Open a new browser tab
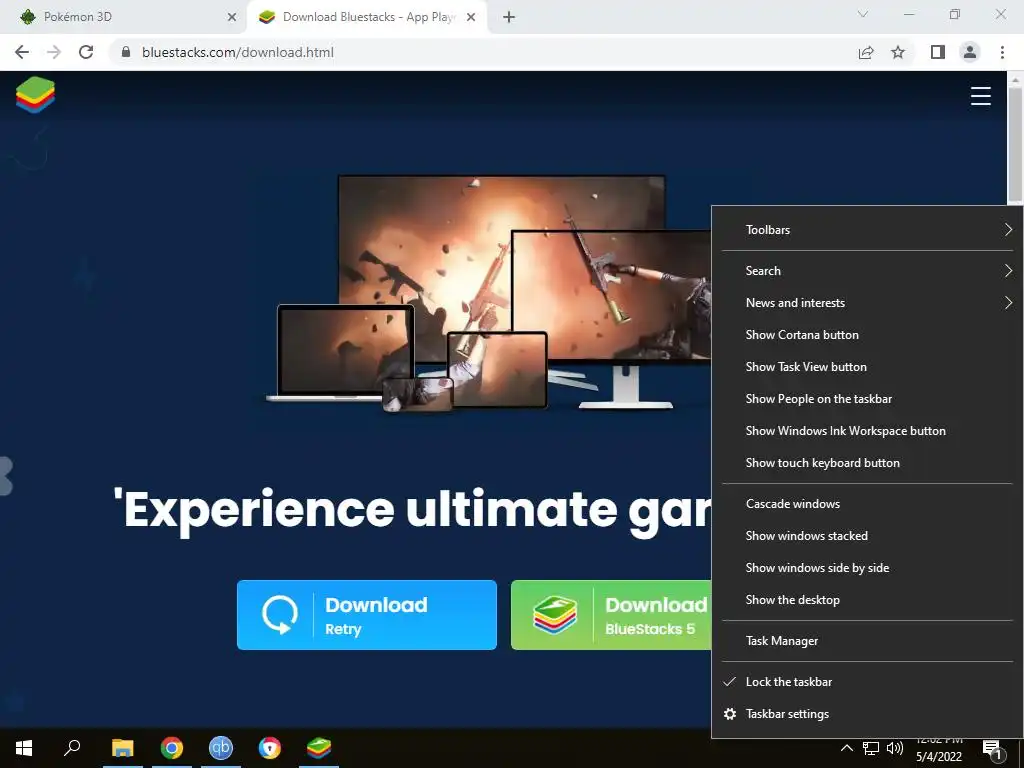Image resolution: width=1024 pixels, height=768 pixels. pyautogui.click(x=509, y=17)
